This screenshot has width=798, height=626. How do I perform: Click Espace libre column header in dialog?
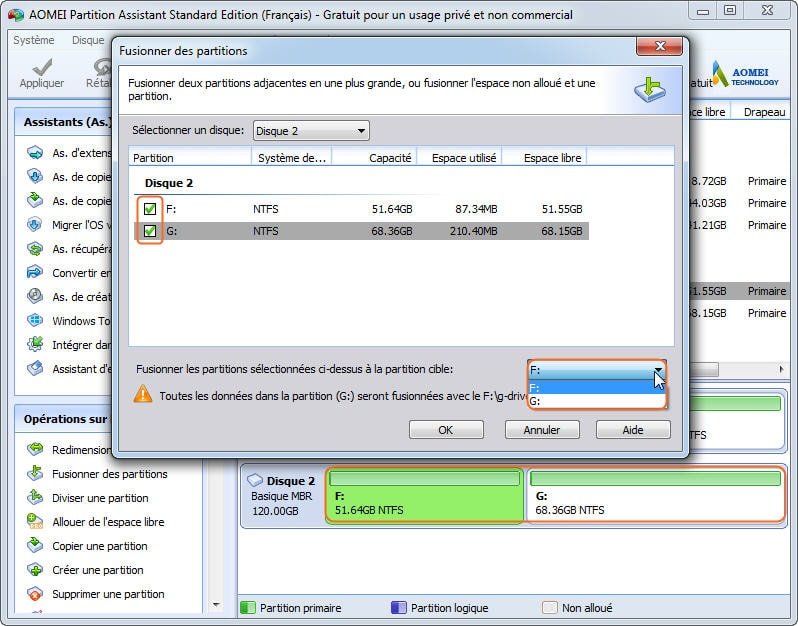click(545, 158)
